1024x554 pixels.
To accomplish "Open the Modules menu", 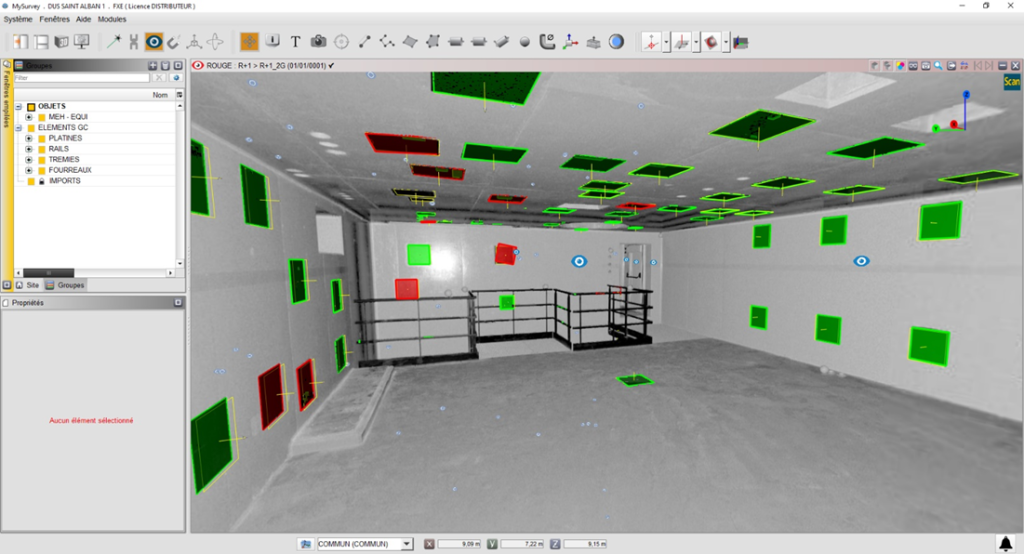I will pyautogui.click(x=112, y=19).
